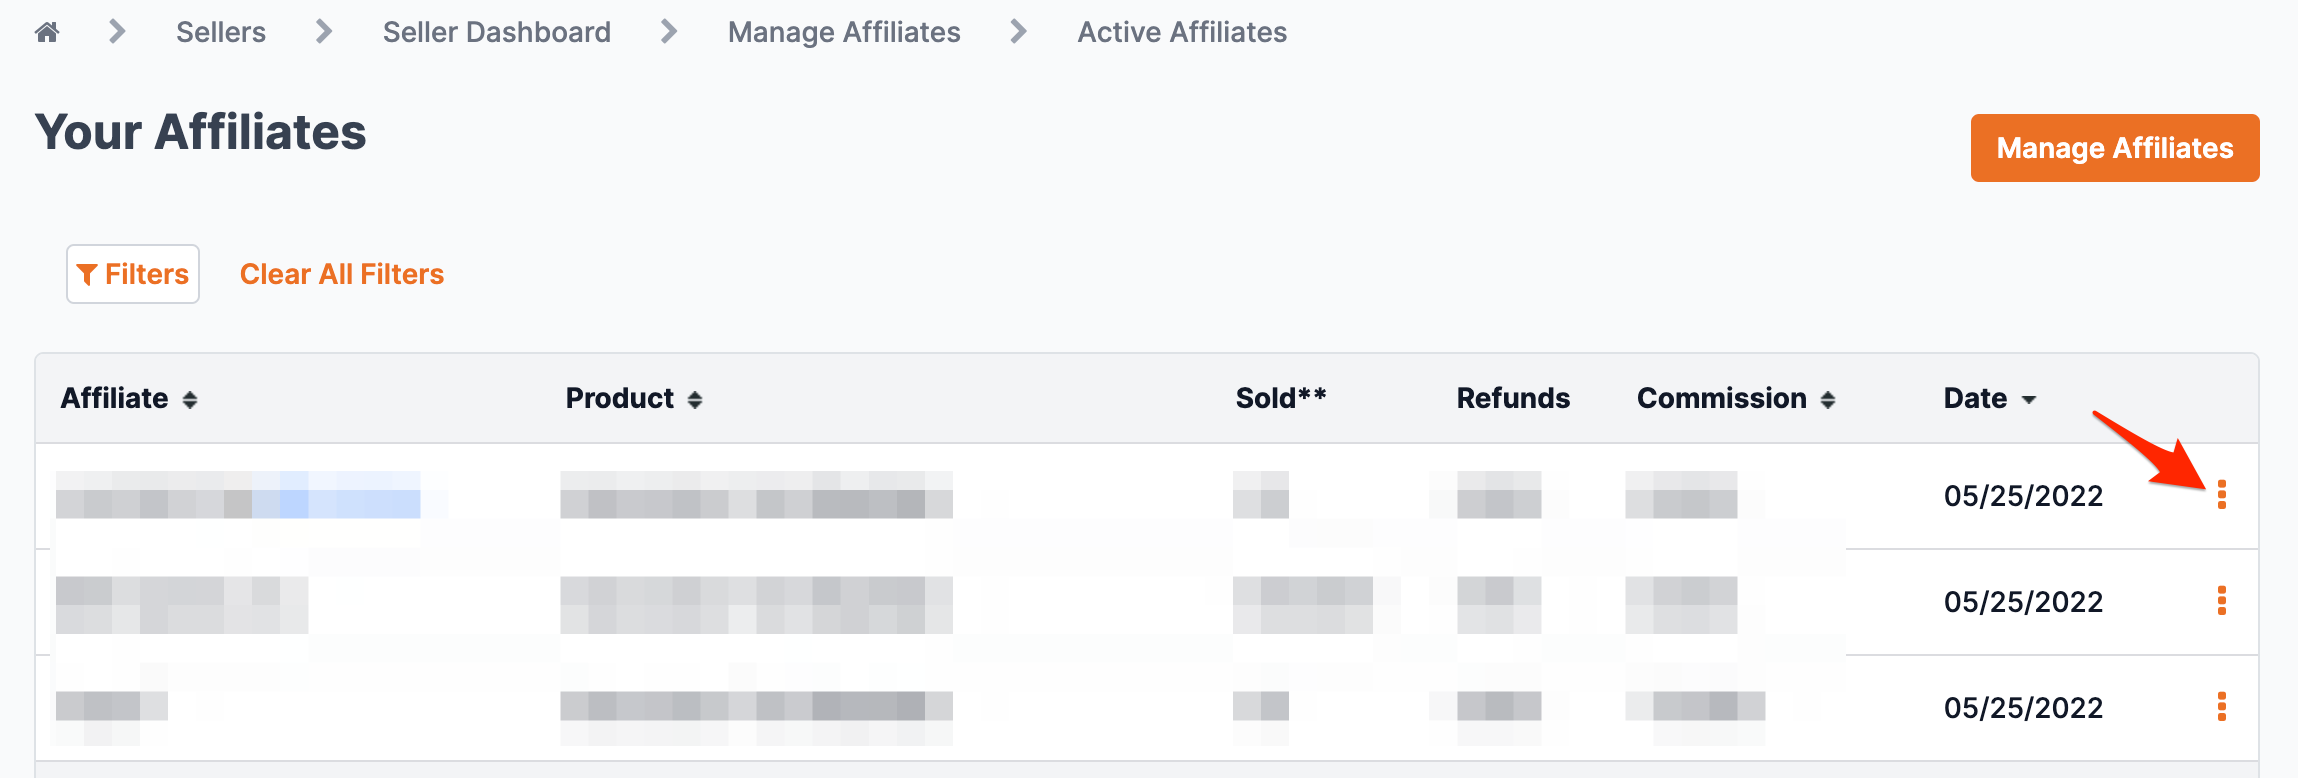The height and width of the screenshot is (778, 2298).
Task: Navigate to Seller Dashboard via breadcrumb
Action: pos(496,31)
